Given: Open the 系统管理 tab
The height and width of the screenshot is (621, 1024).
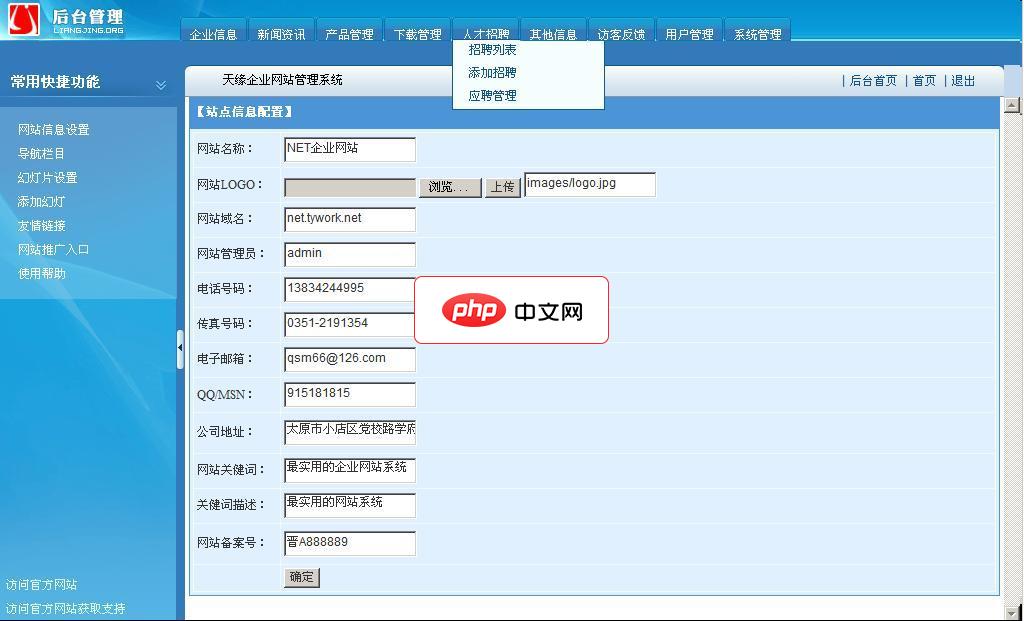Looking at the screenshot, I should 757,31.
